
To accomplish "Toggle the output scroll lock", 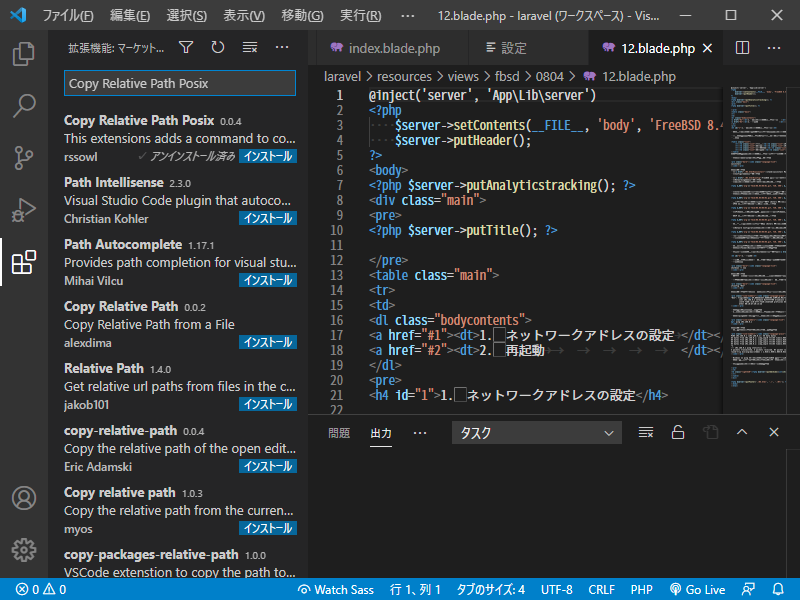I will tap(678, 432).
